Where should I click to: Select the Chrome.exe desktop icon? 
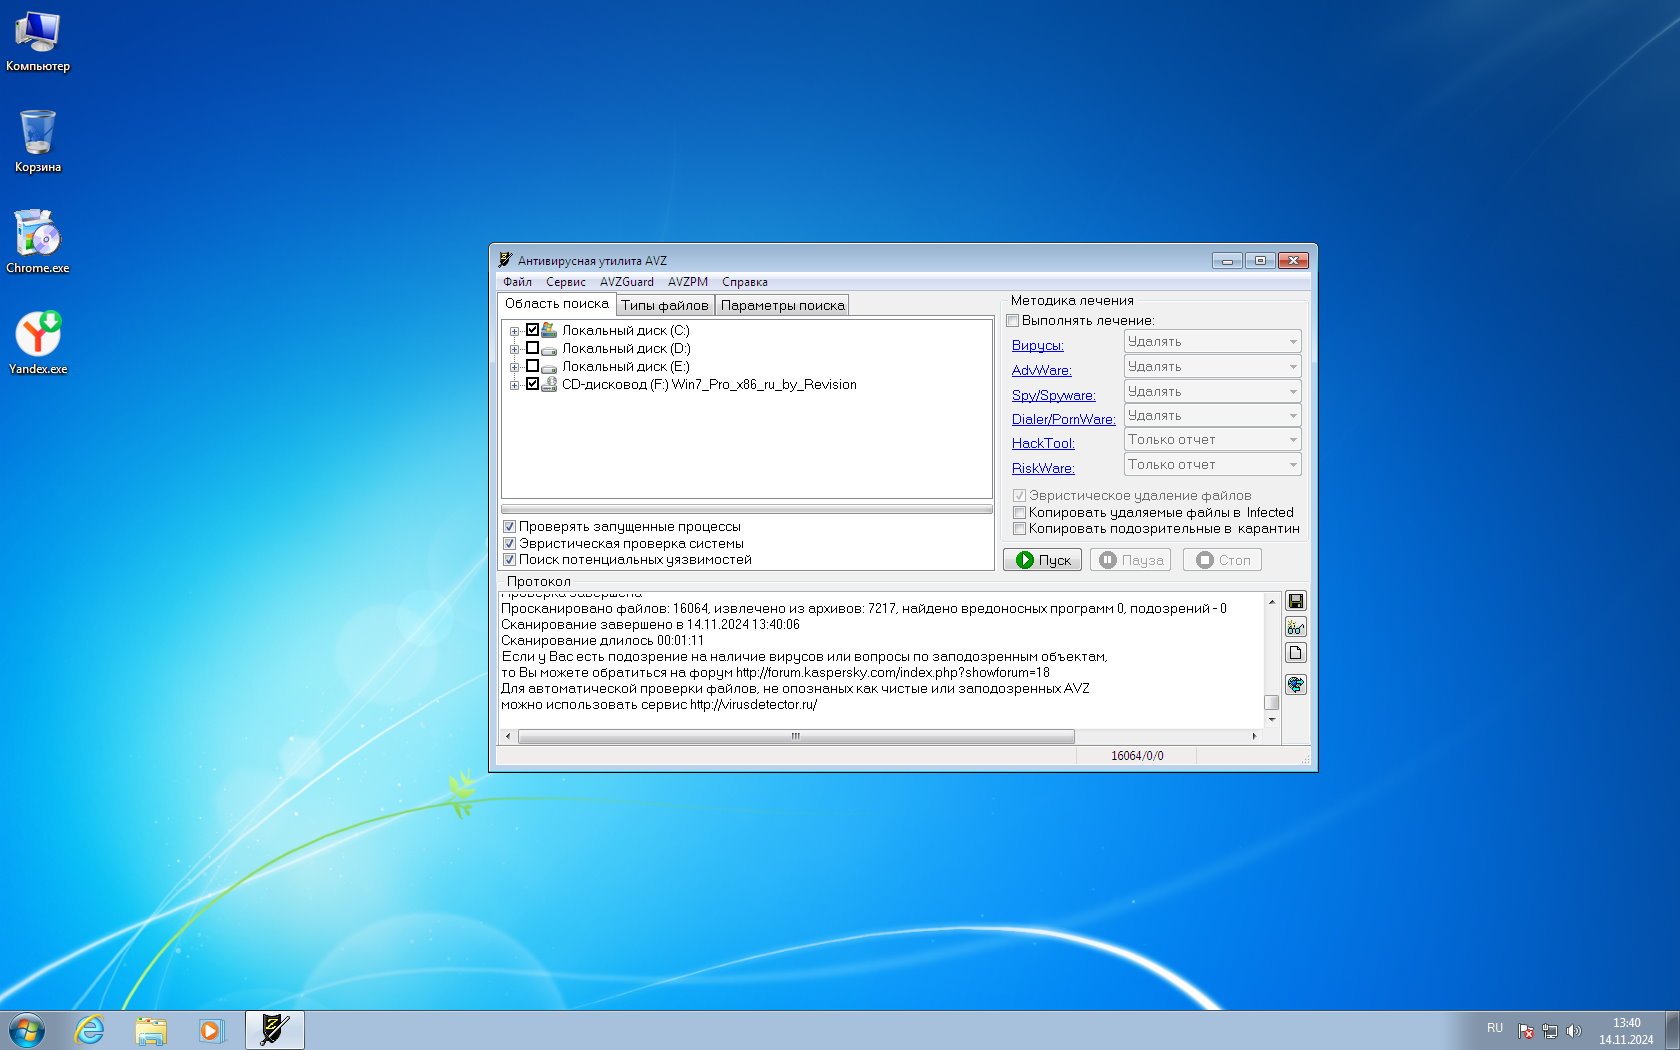(x=38, y=240)
